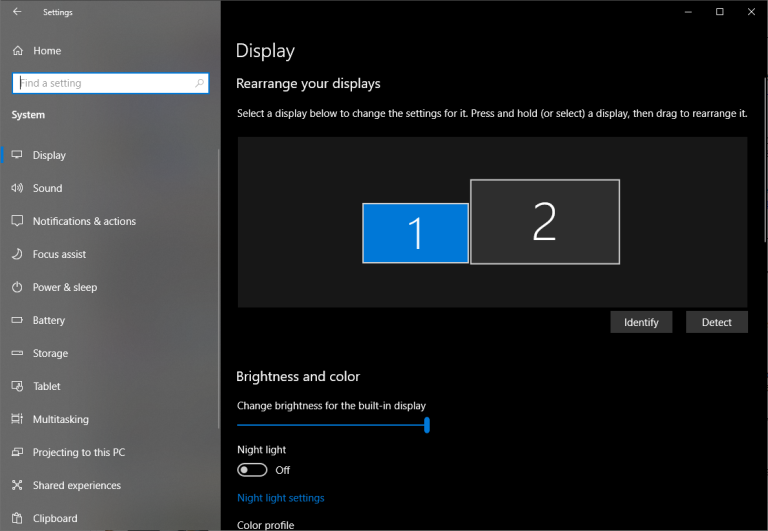Click the Battery icon in sidebar
Viewport: 768px width, 531px height.
click(17, 320)
